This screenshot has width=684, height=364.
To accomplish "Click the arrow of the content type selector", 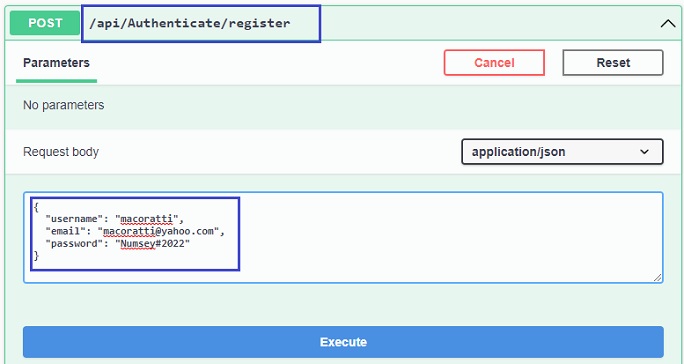I will [644, 152].
